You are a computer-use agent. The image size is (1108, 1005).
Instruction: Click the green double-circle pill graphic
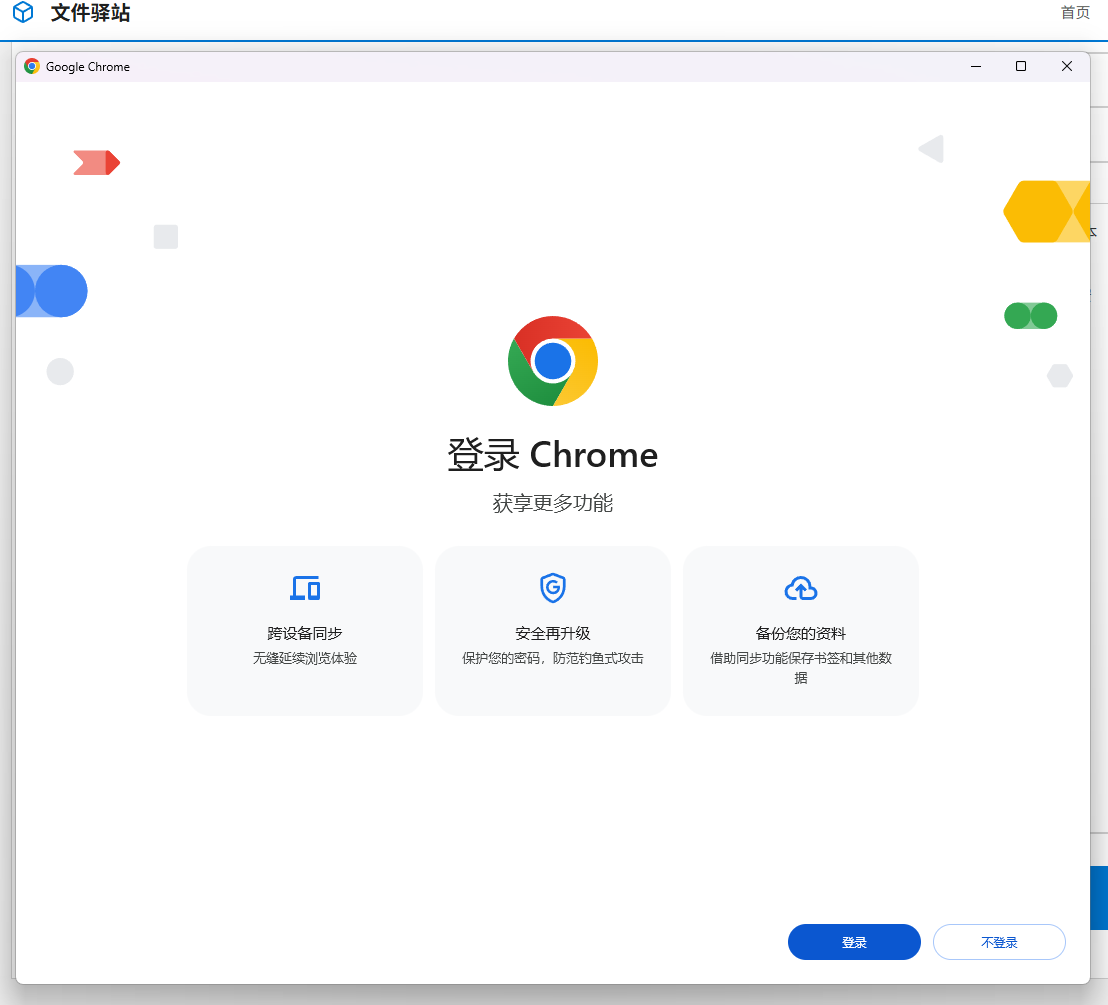click(1030, 316)
